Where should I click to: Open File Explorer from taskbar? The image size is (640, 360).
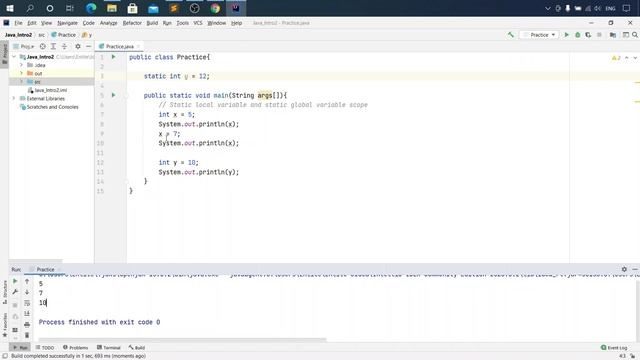[x=112, y=8]
